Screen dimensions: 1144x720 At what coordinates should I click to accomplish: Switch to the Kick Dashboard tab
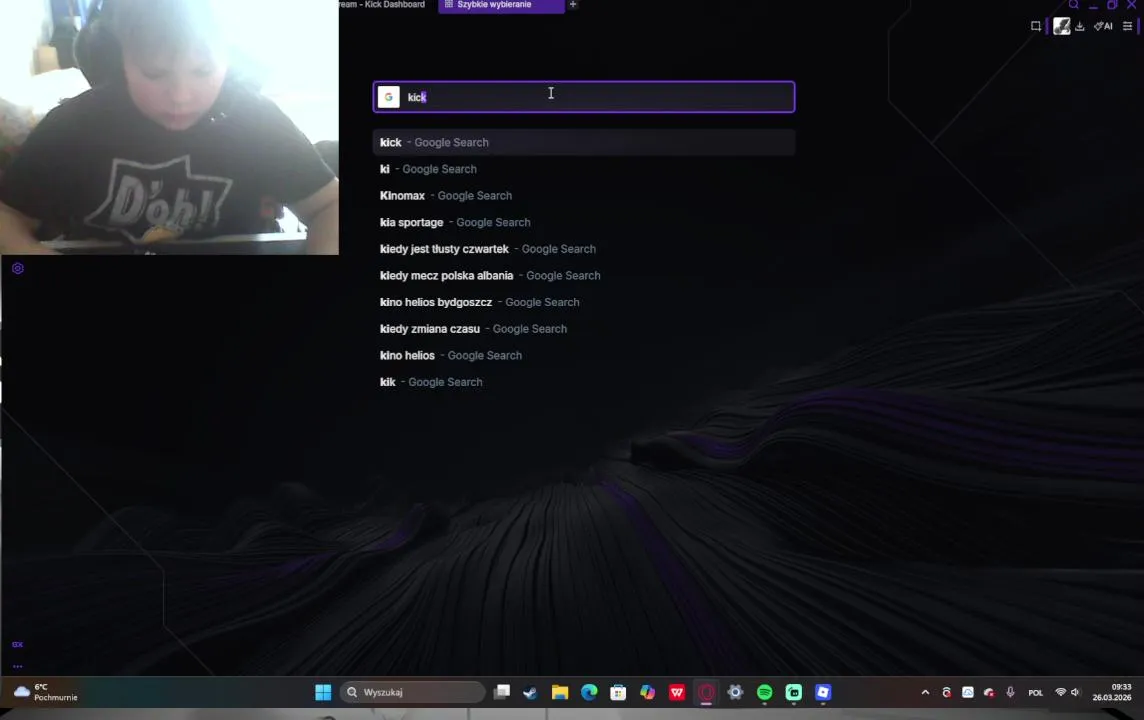click(x=382, y=4)
